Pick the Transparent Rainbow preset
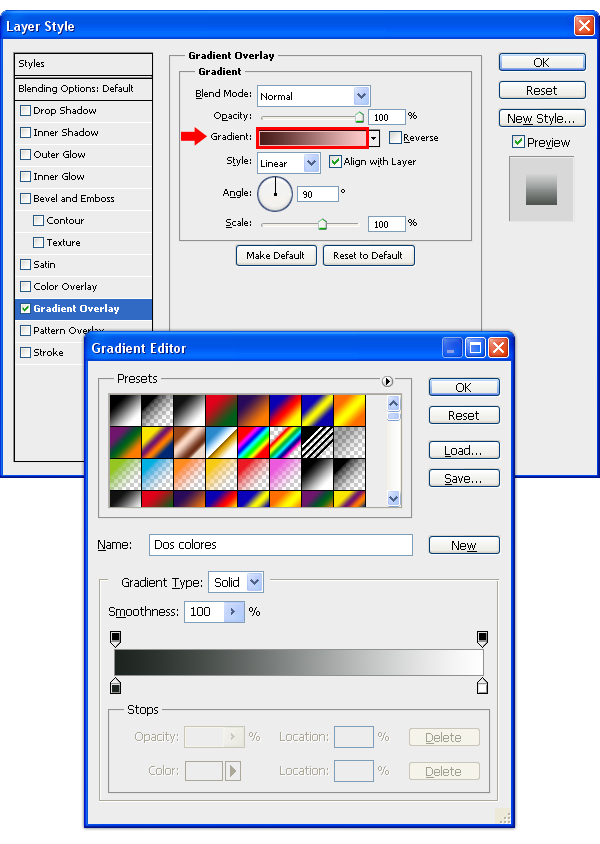This screenshot has height=844, width=600. click(x=285, y=442)
